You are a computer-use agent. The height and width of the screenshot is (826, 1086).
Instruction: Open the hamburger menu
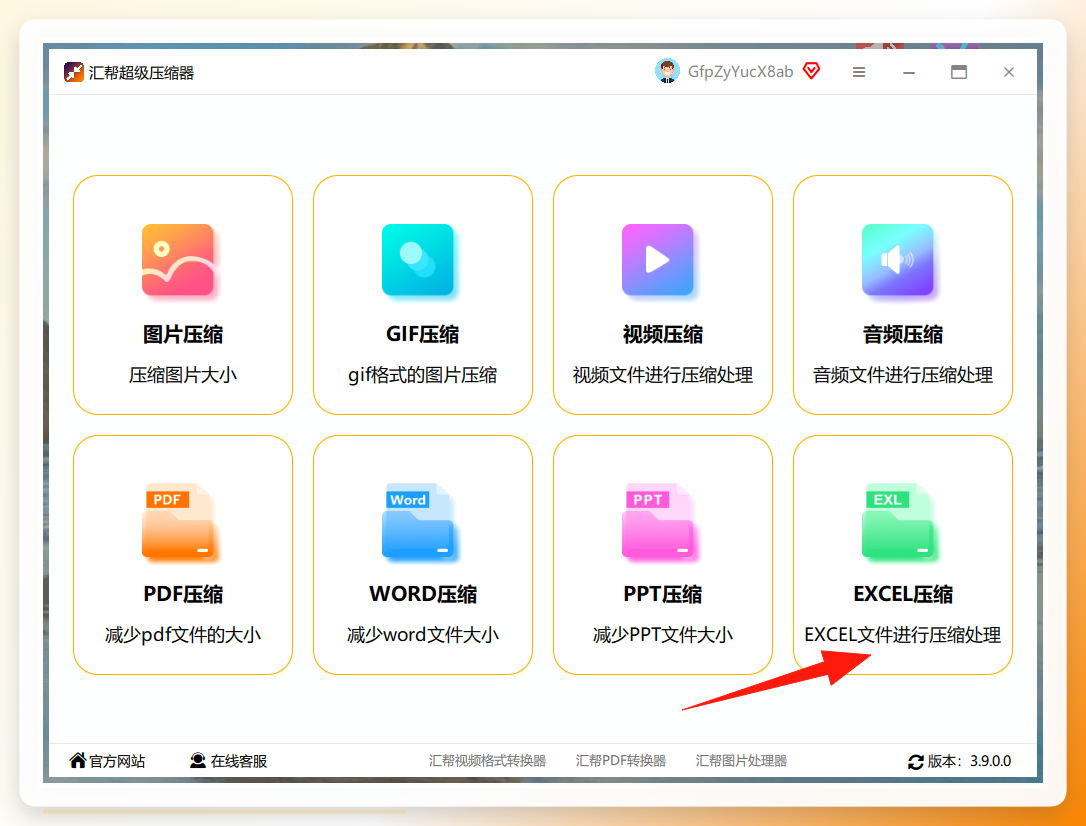click(x=859, y=72)
